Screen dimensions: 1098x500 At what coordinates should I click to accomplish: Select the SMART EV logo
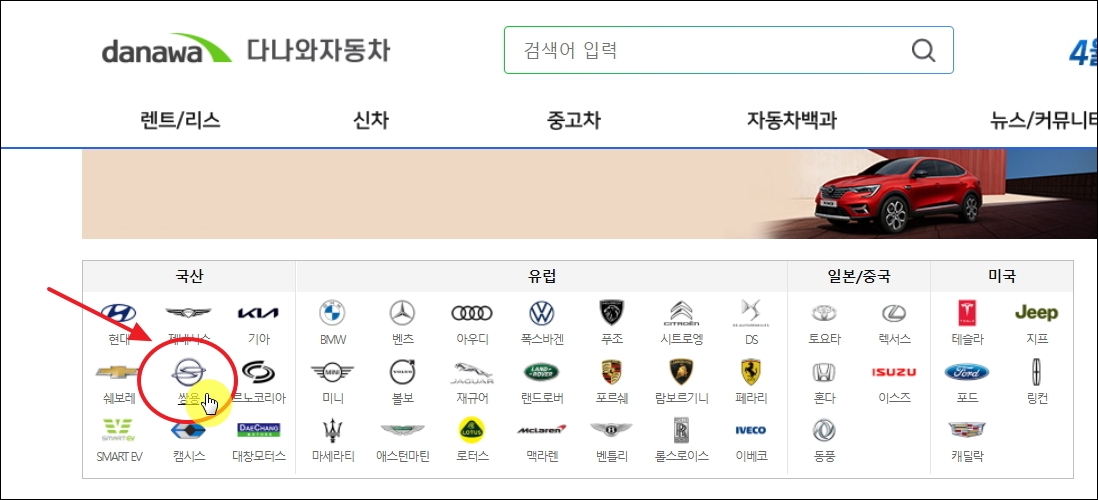coord(118,430)
